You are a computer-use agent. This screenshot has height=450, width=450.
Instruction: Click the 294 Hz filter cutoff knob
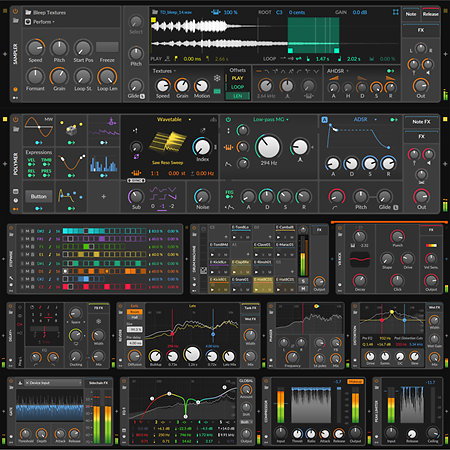pos(269,147)
